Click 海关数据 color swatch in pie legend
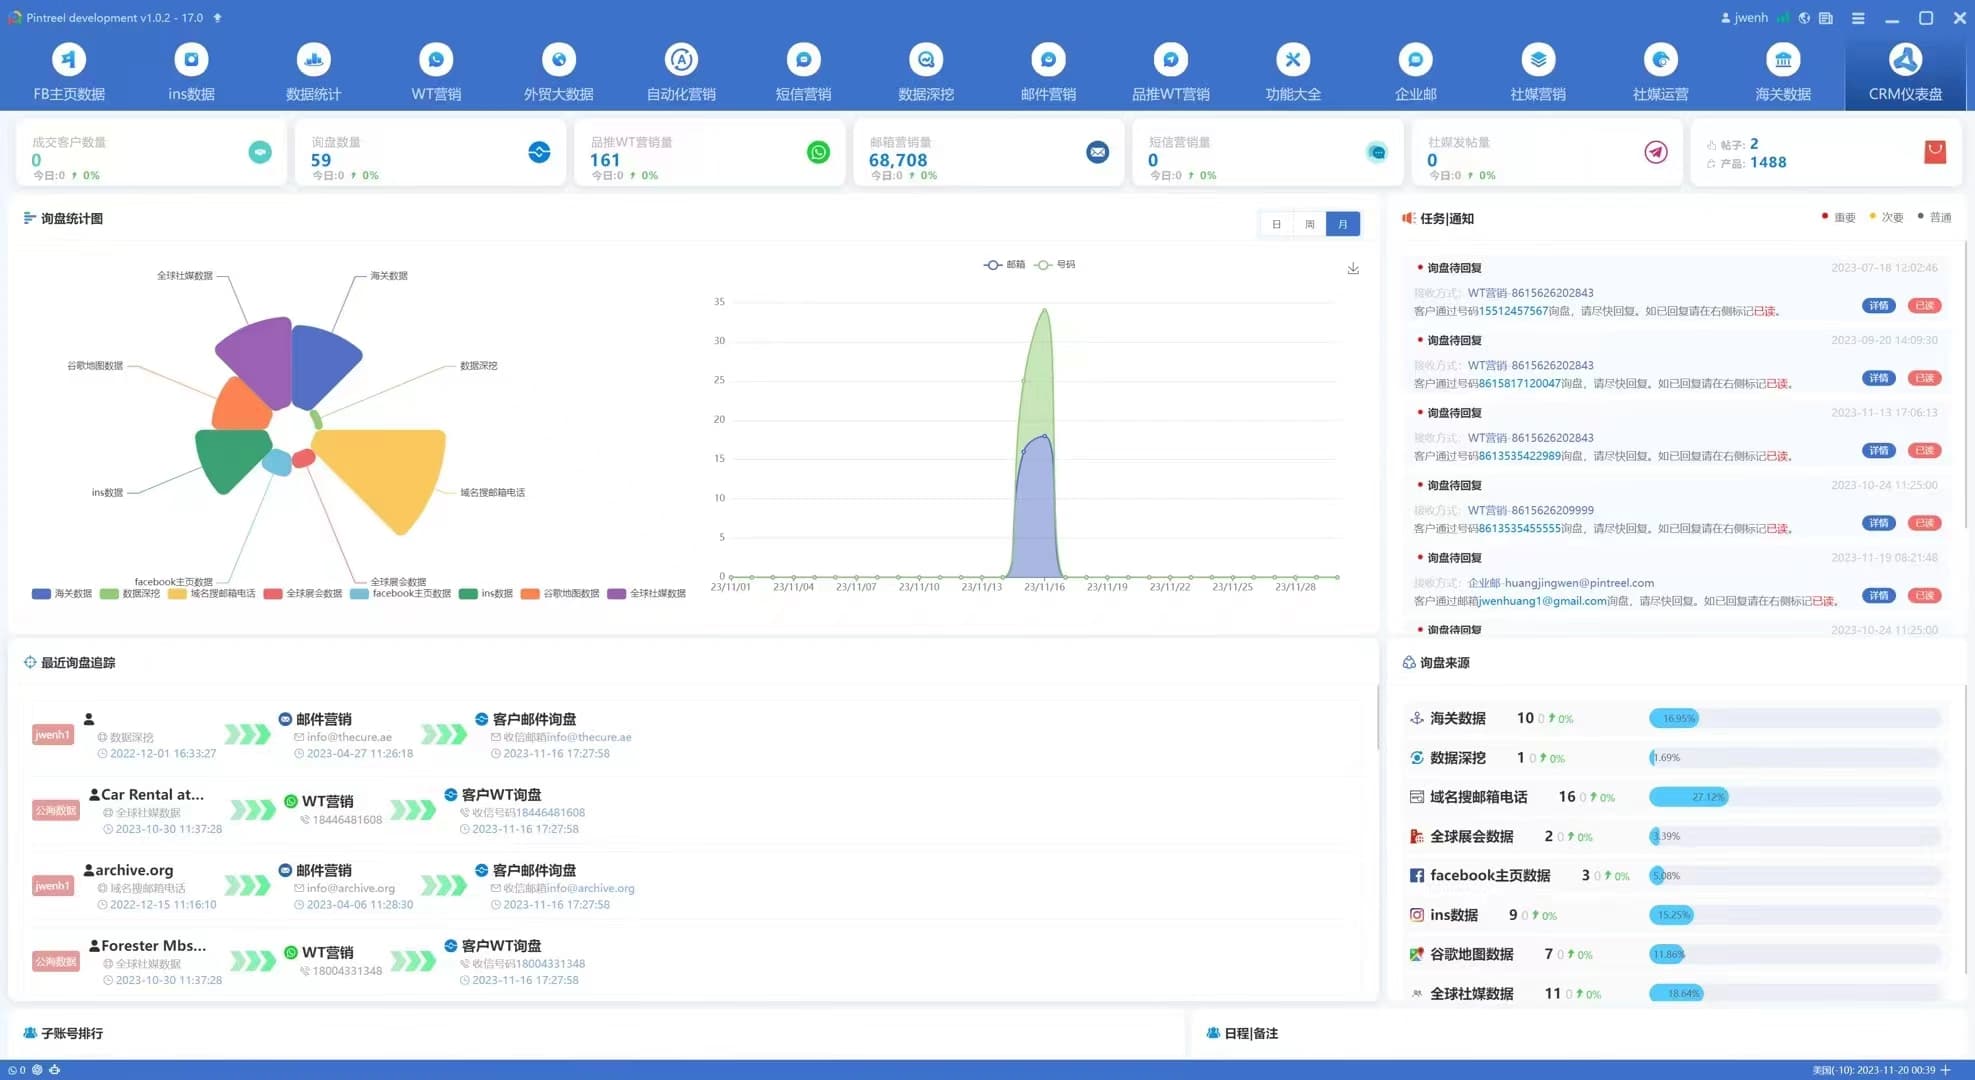 click(41, 594)
